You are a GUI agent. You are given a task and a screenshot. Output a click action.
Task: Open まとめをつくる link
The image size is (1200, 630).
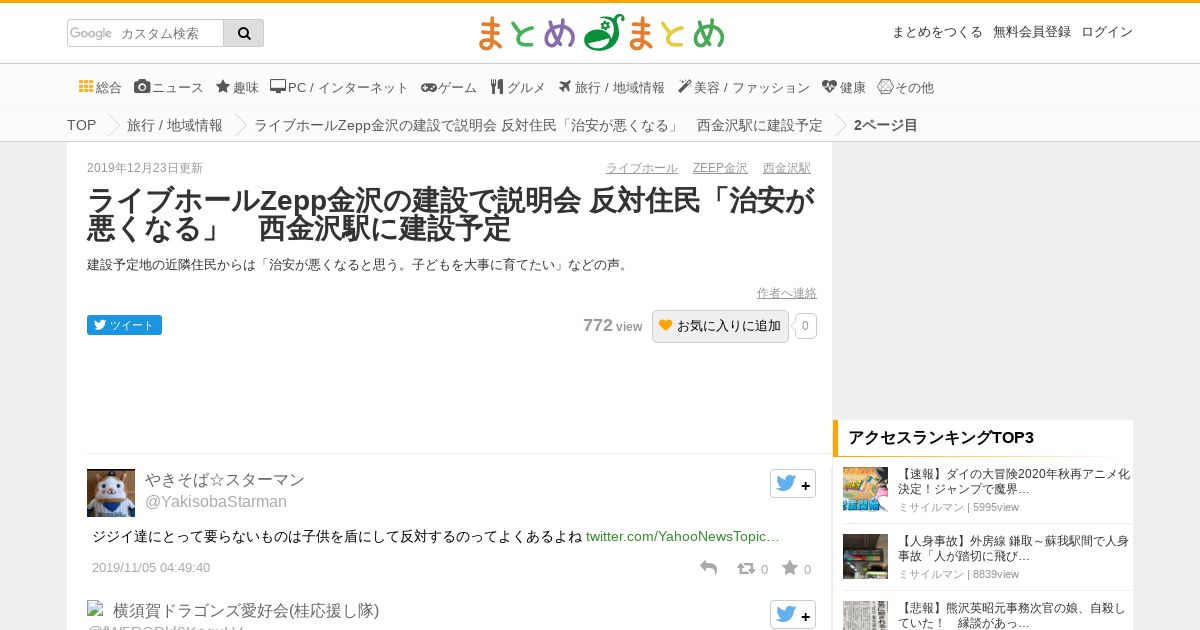tap(937, 32)
